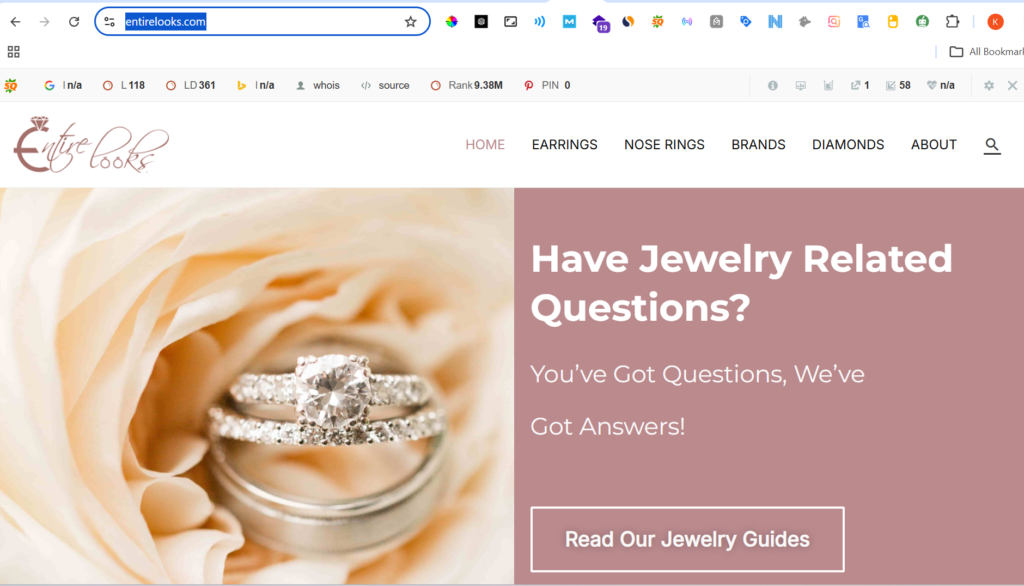Click the address bar URL field

point(261,22)
